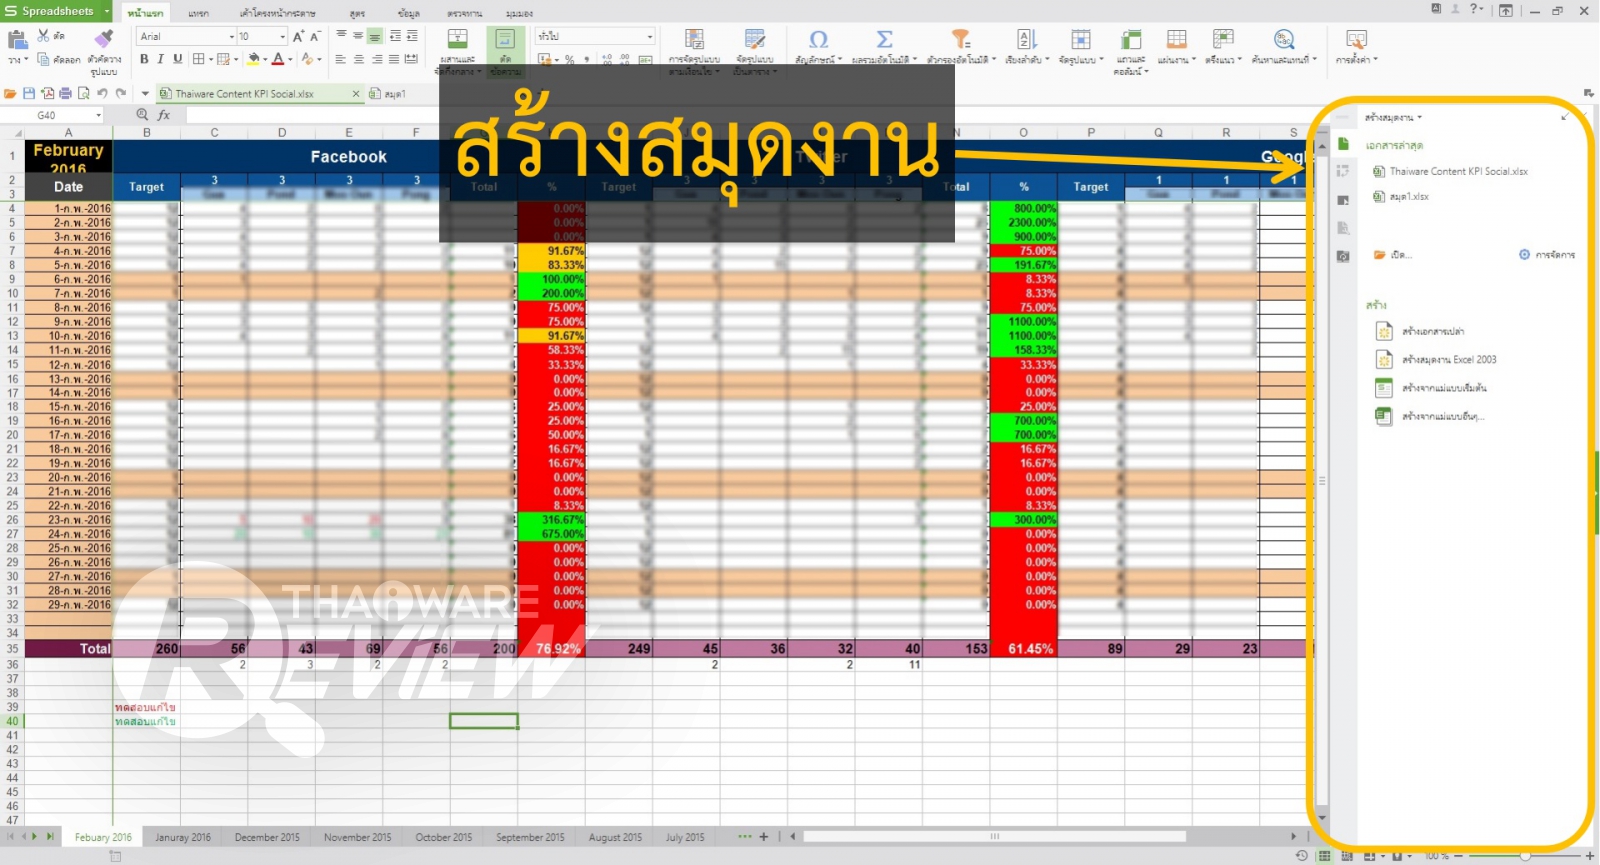Expand the quick access toolbar customize arrow
This screenshot has height=865, width=1600.
pyautogui.click(x=145, y=93)
